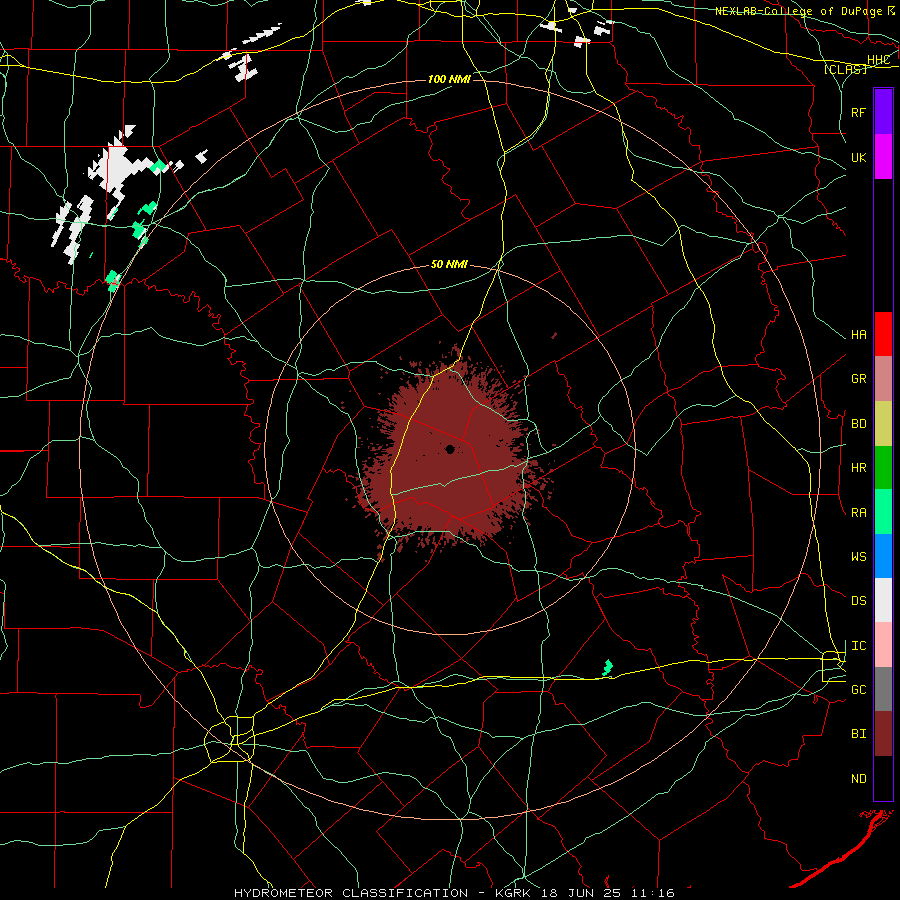
Task: Select the gray GC legend swatch
Action: [x=883, y=689]
